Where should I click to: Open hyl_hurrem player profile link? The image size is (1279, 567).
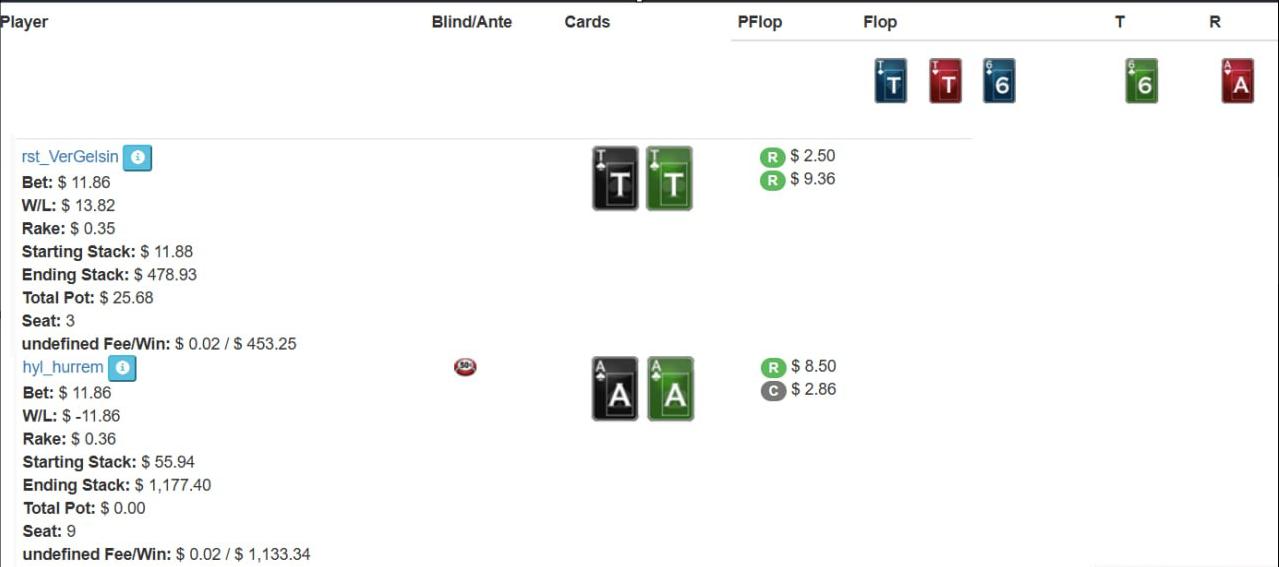click(62, 367)
